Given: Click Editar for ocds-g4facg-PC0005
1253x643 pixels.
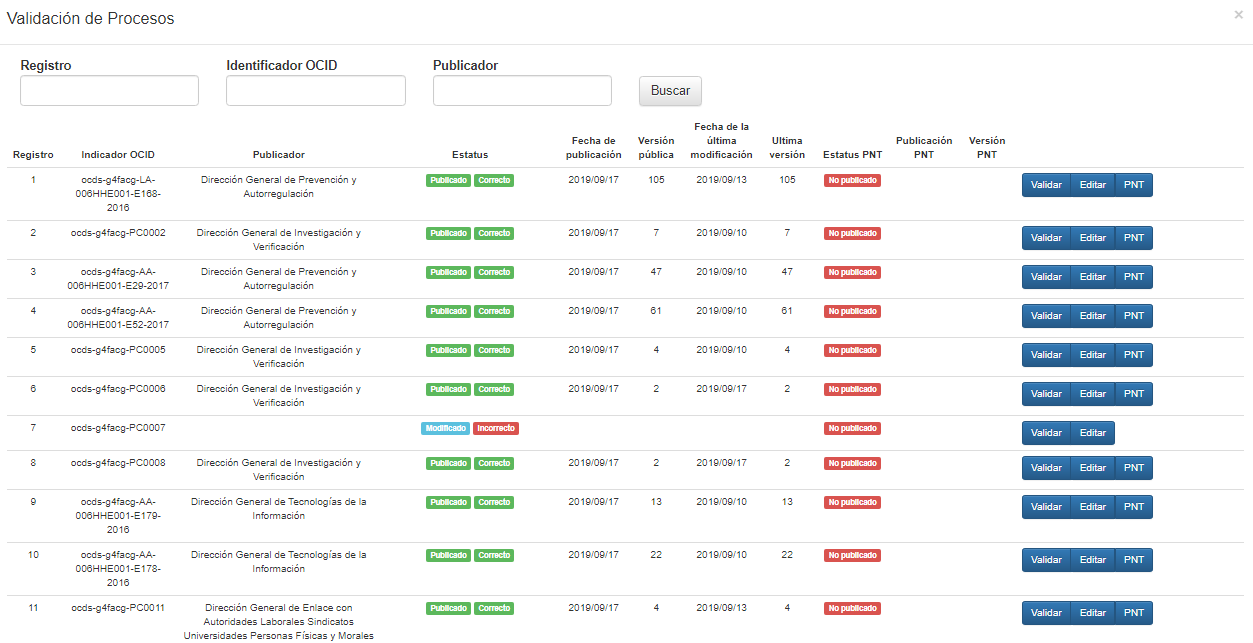Looking at the screenshot, I should 1093,355.
